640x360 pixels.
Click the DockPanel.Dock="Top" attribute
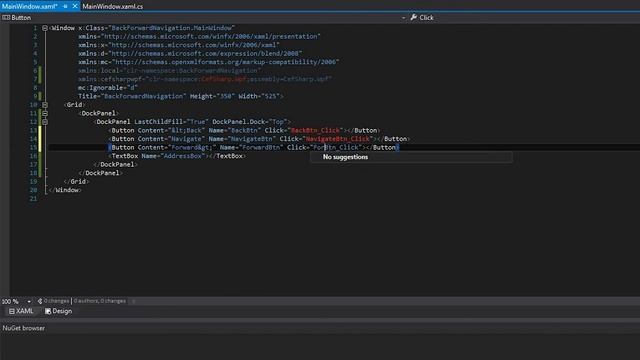click(250, 122)
